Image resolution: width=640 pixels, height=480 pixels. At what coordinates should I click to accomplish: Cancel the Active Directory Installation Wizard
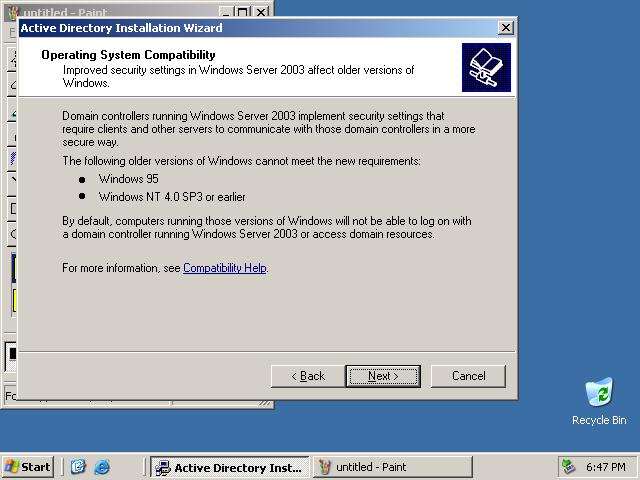(468, 376)
